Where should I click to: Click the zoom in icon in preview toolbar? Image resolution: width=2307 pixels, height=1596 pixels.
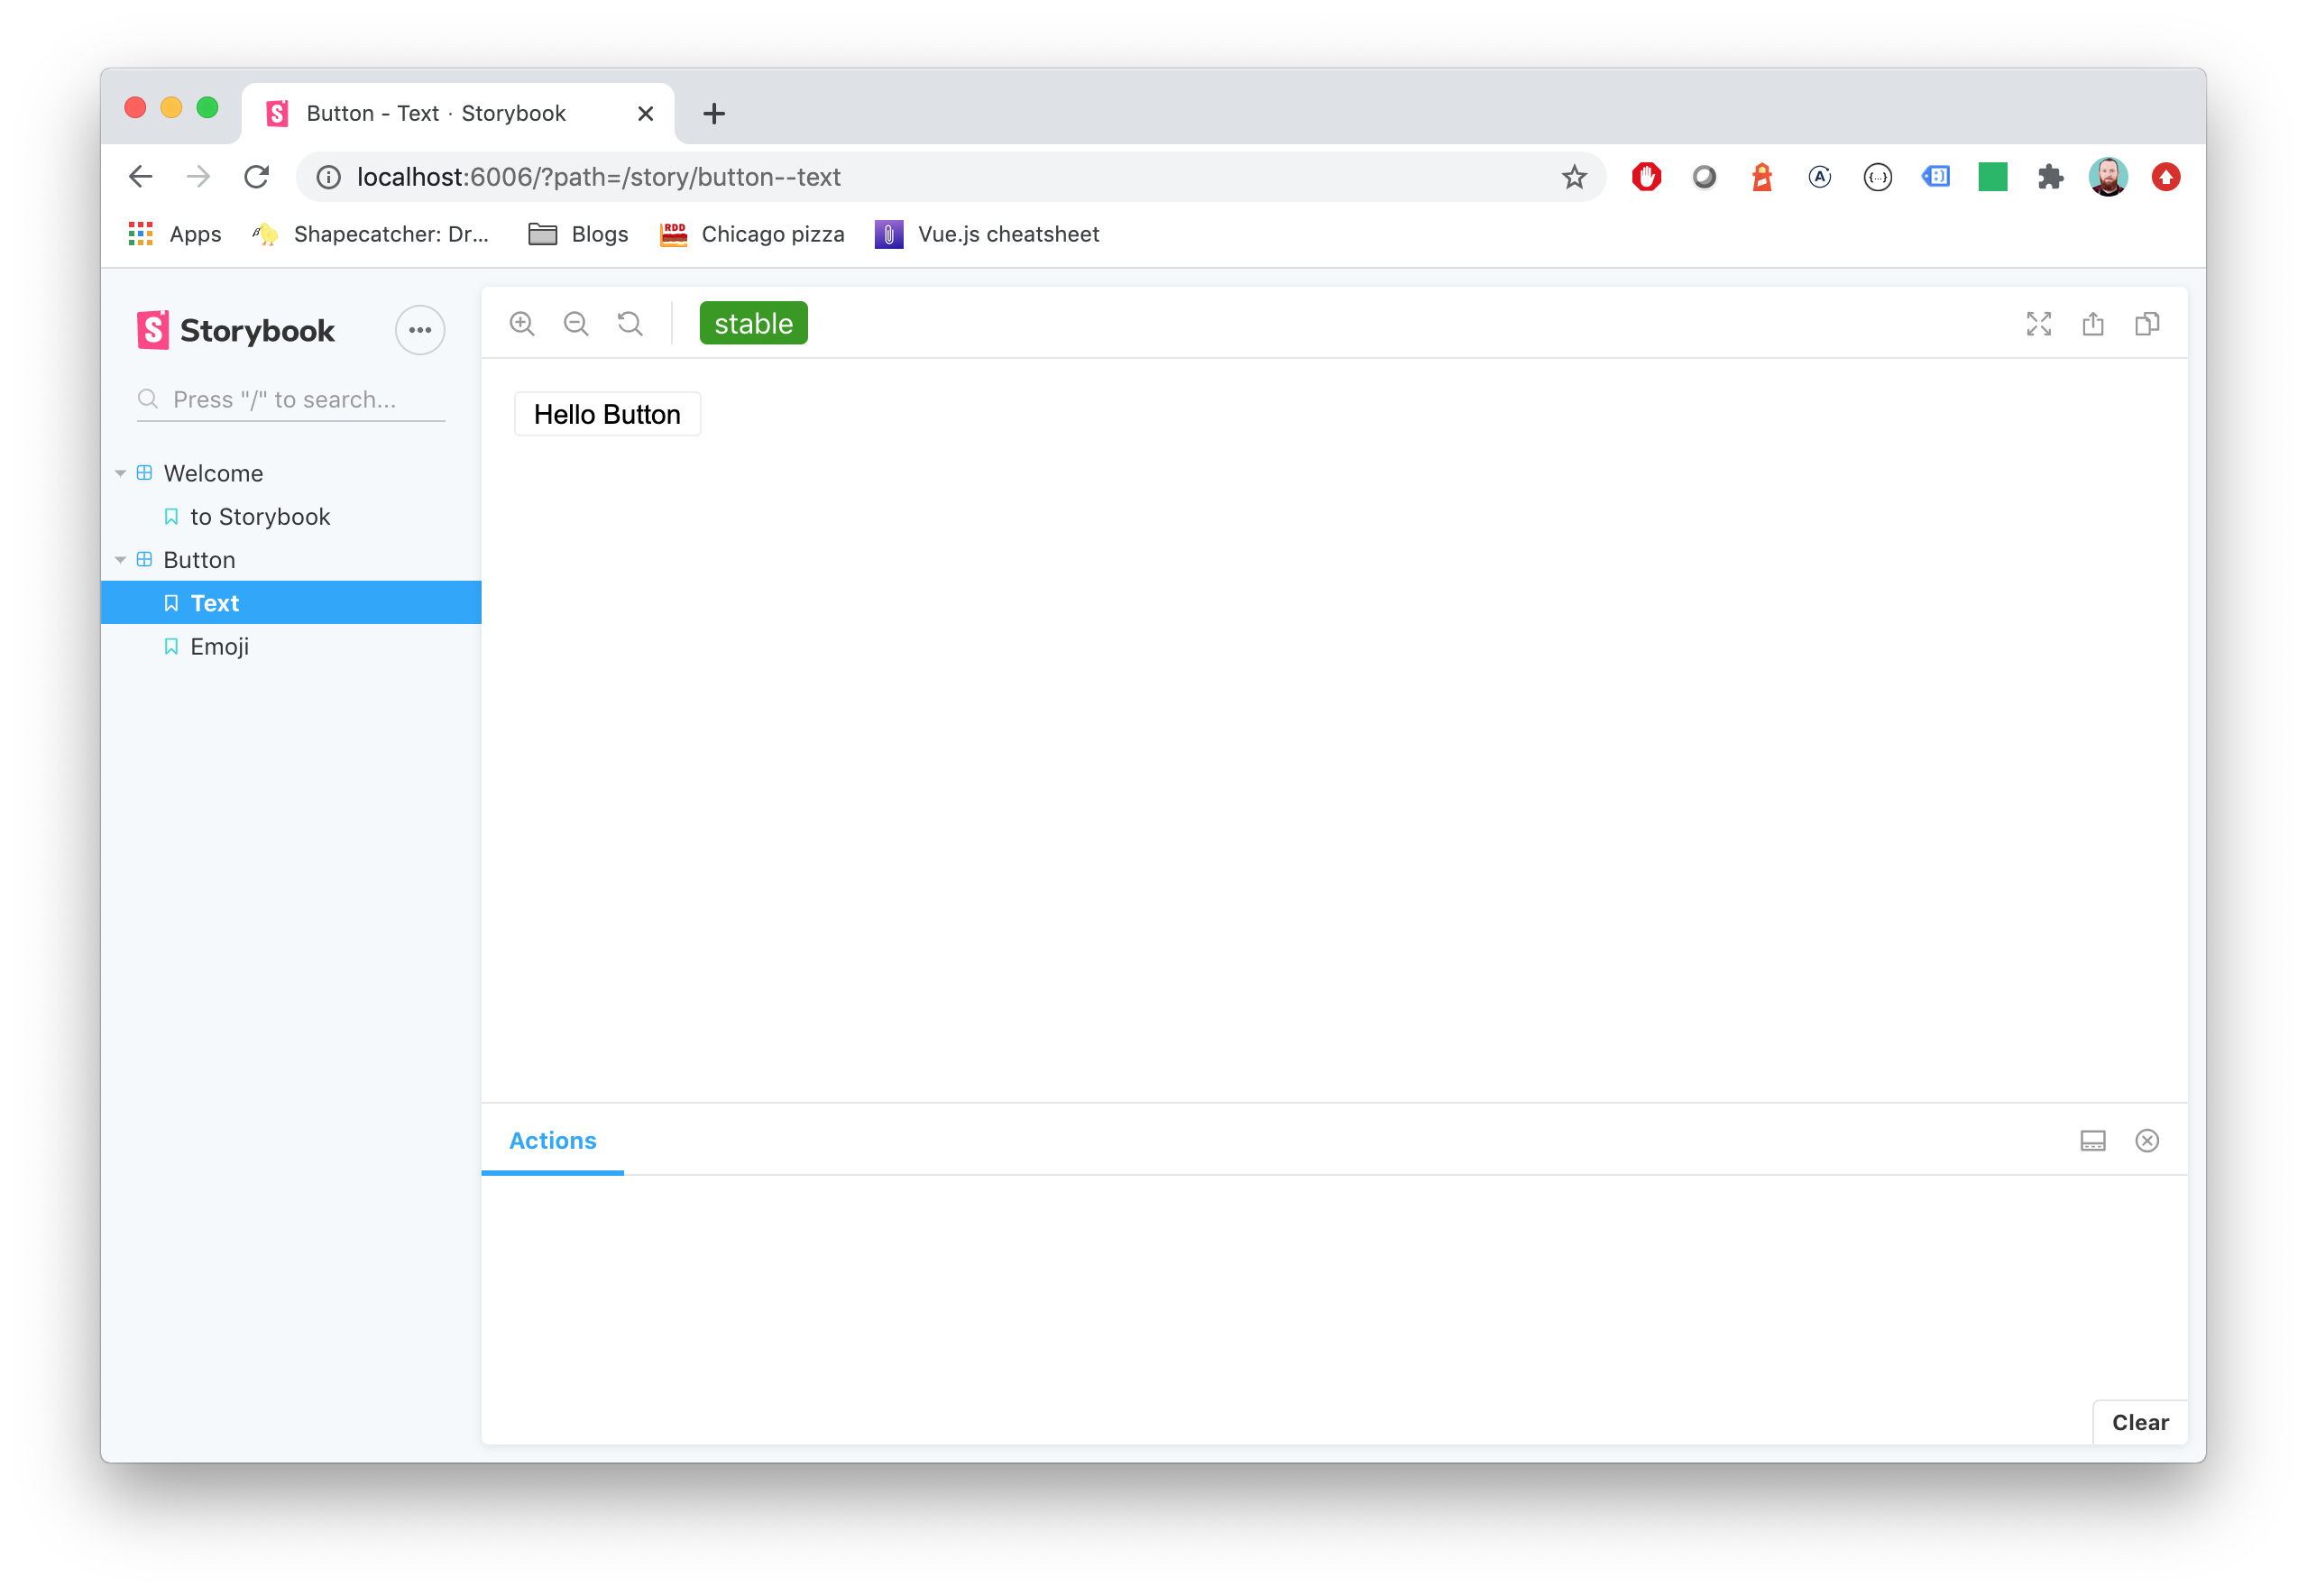coord(522,324)
